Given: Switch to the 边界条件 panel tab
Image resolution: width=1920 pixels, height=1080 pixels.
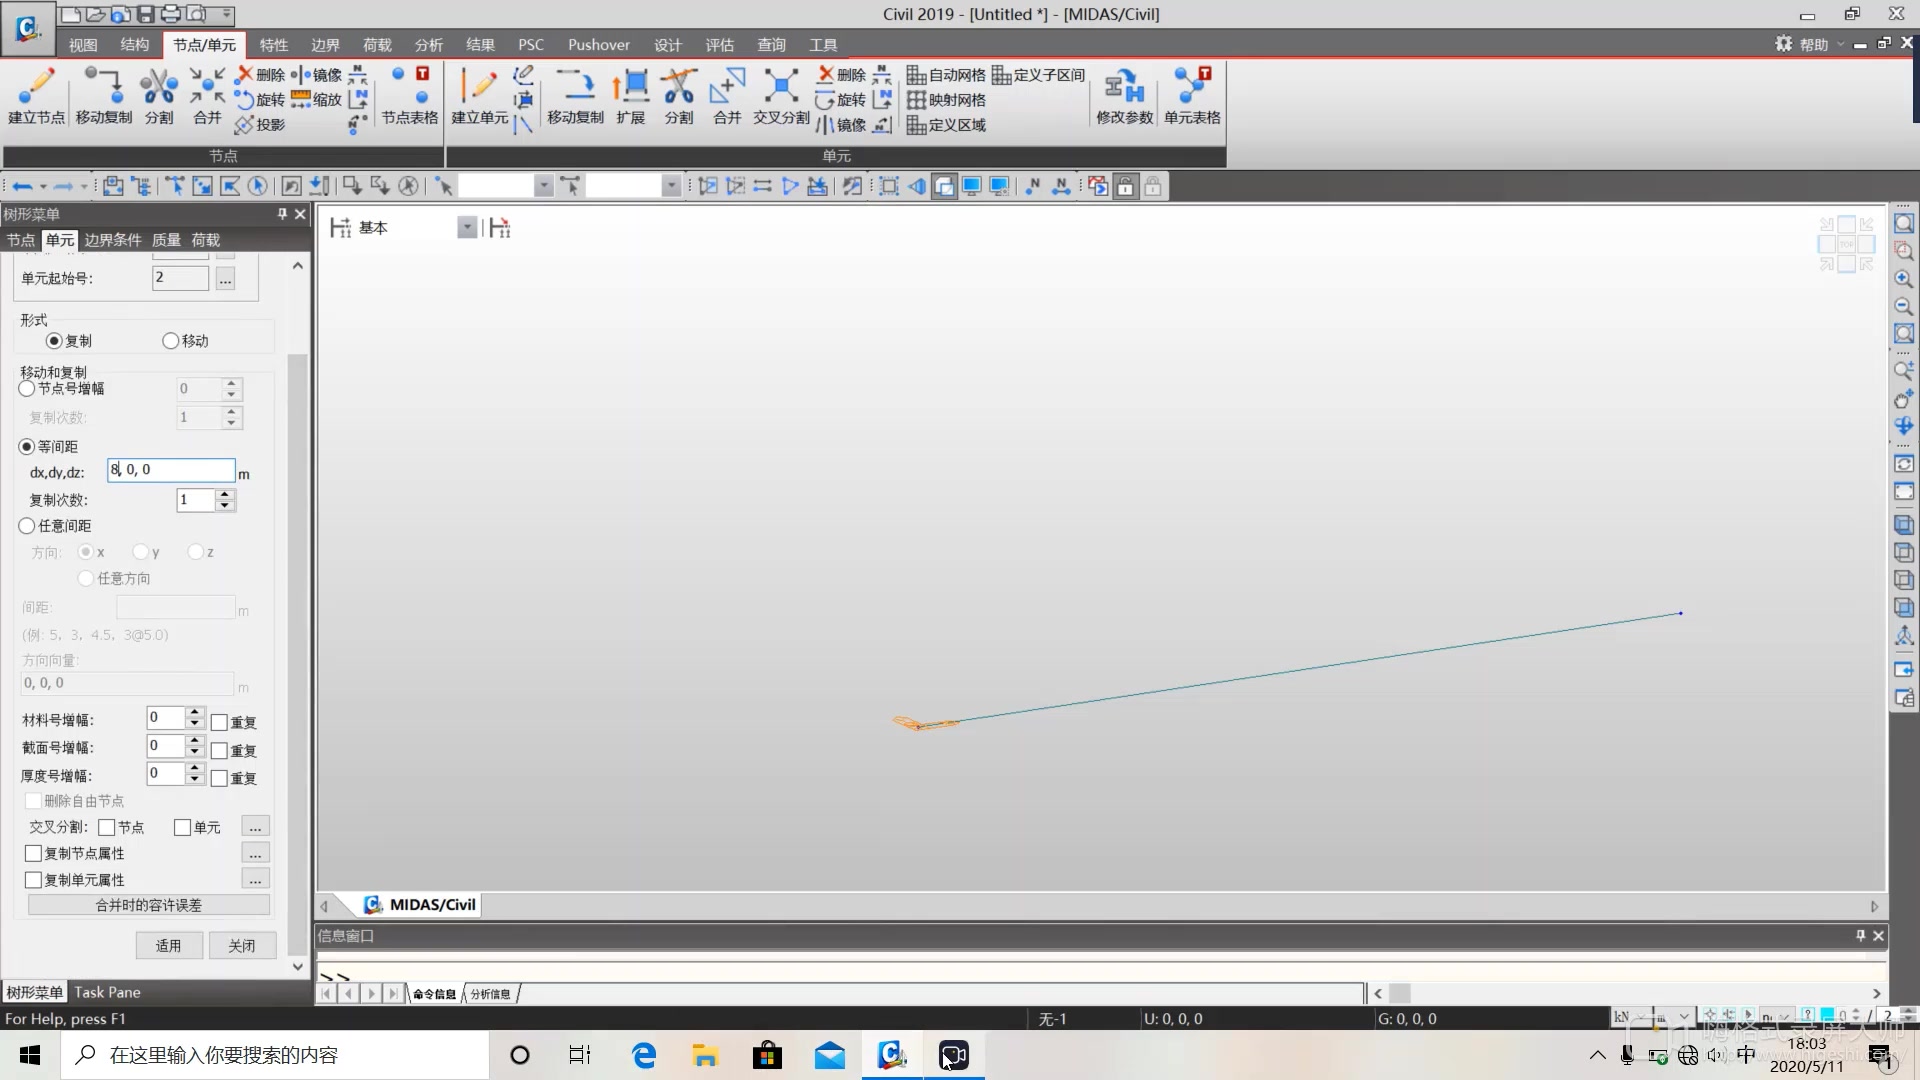Looking at the screenshot, I should [x=112, y=240].
